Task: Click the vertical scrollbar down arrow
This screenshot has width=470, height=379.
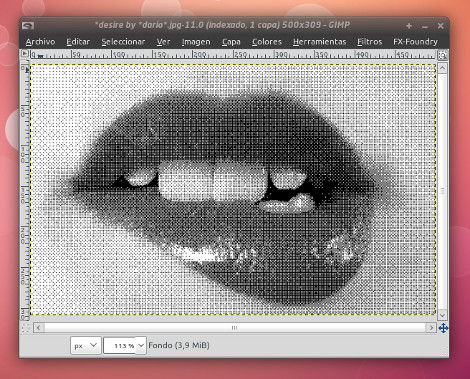Action: coord(442,315)
